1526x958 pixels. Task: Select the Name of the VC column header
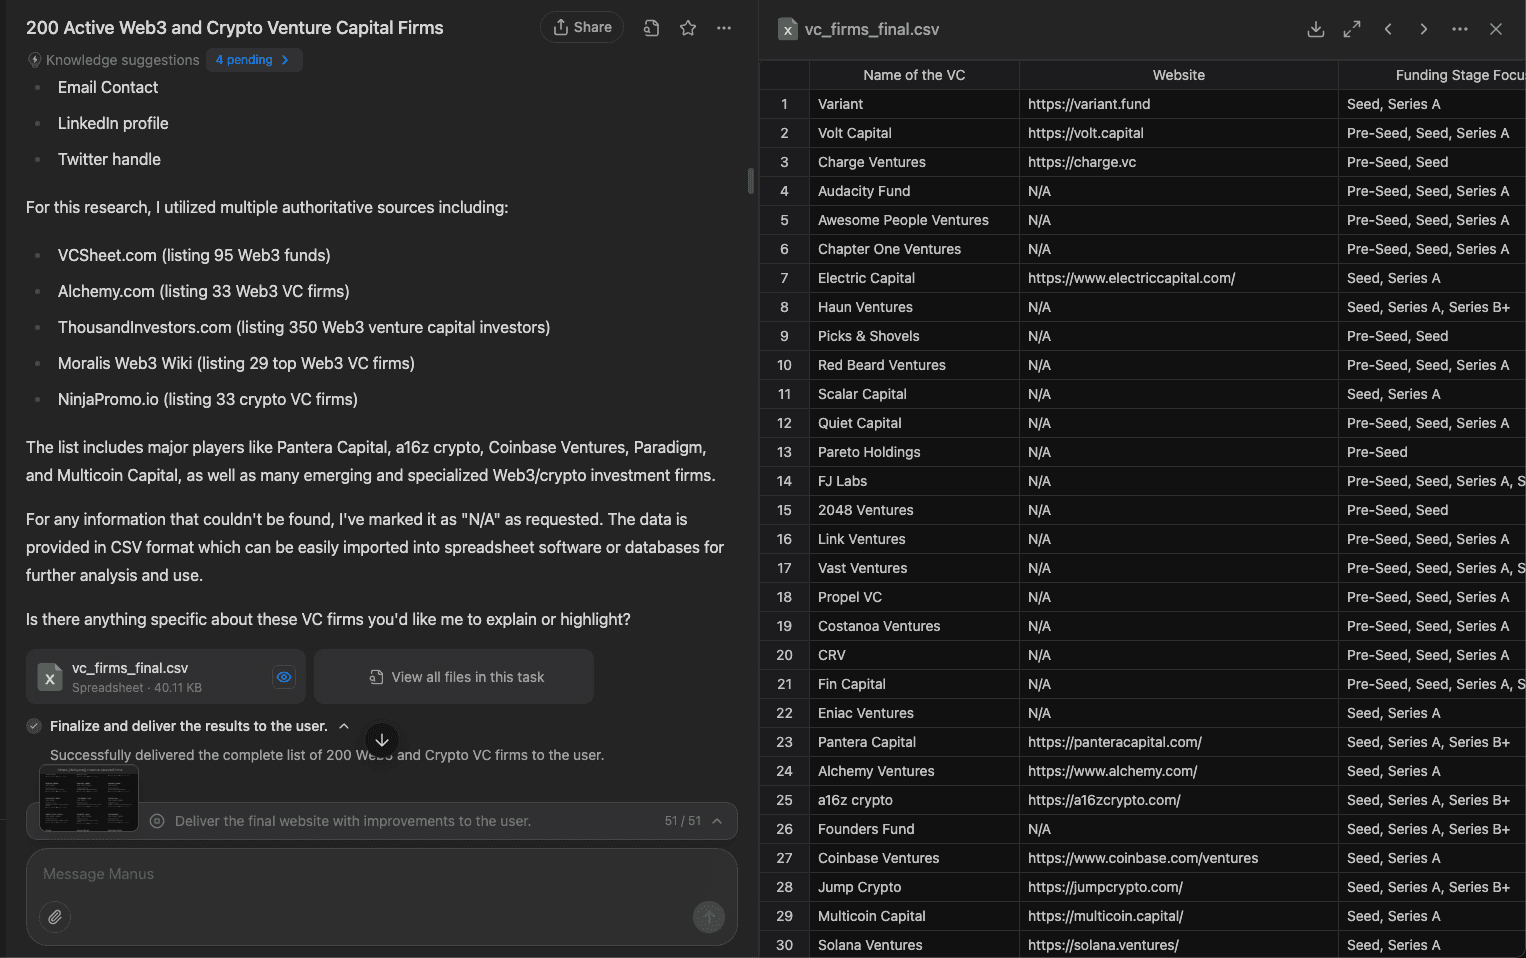[914, 75]
